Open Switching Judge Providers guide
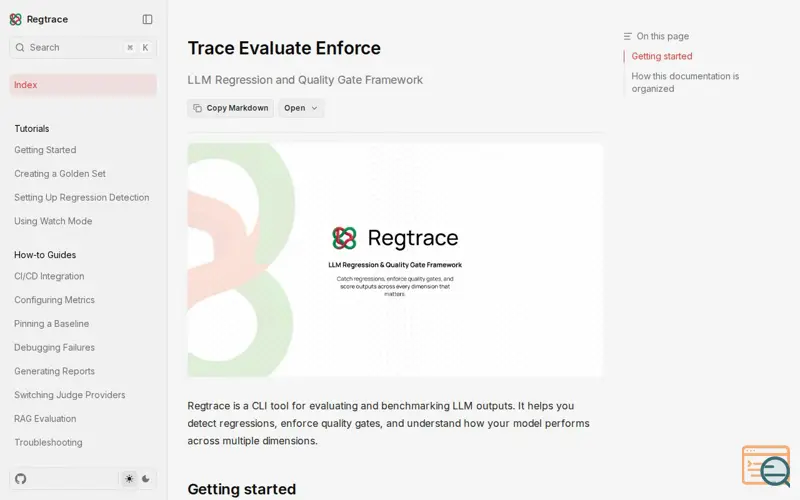The width and height of the screenshot is (800, 500). (69, 395)
